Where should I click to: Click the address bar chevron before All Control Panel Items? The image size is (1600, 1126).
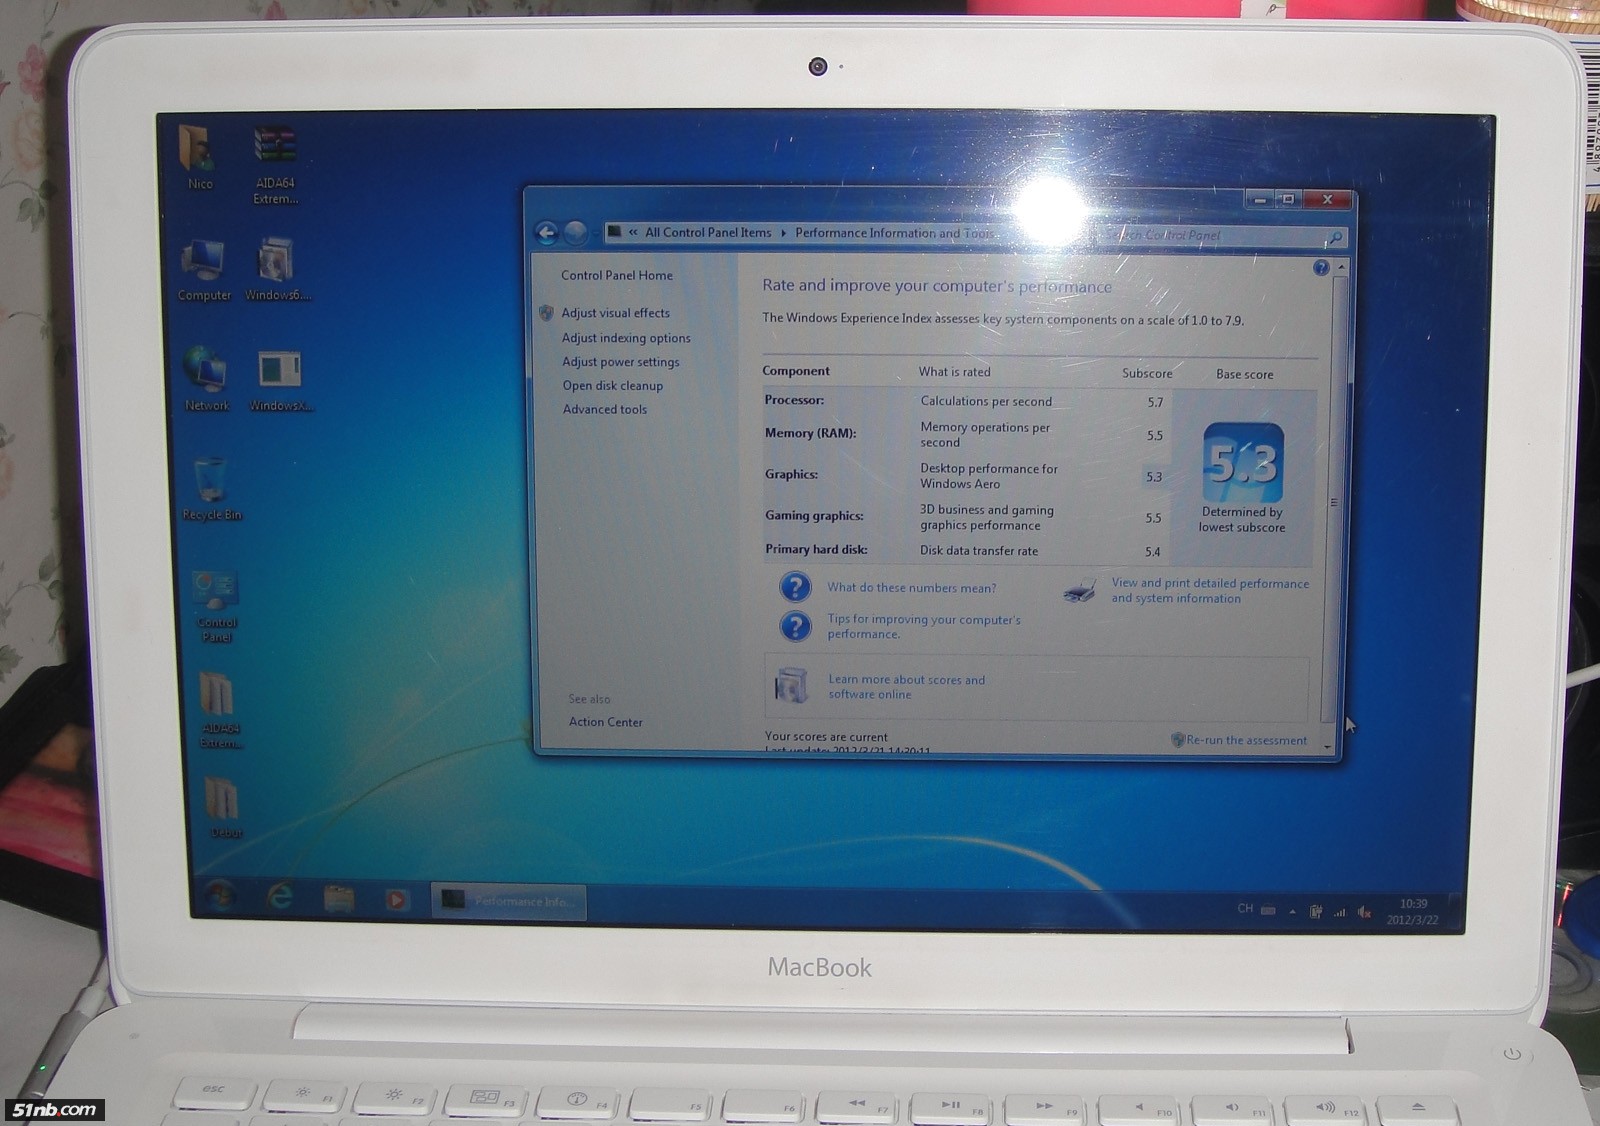[x=633, y=232]
